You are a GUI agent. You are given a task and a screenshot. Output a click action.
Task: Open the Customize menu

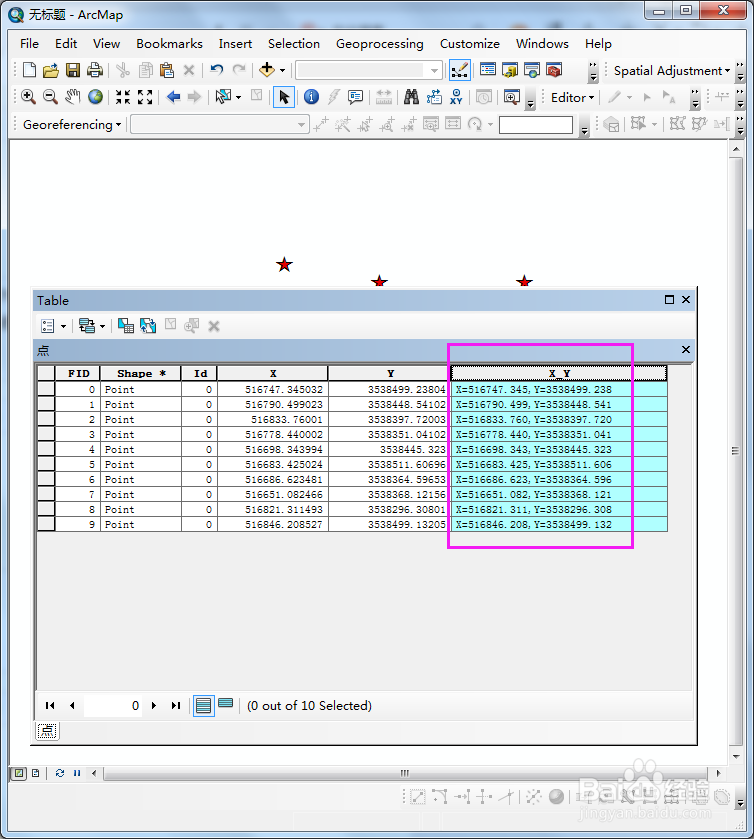coord(470,43)
